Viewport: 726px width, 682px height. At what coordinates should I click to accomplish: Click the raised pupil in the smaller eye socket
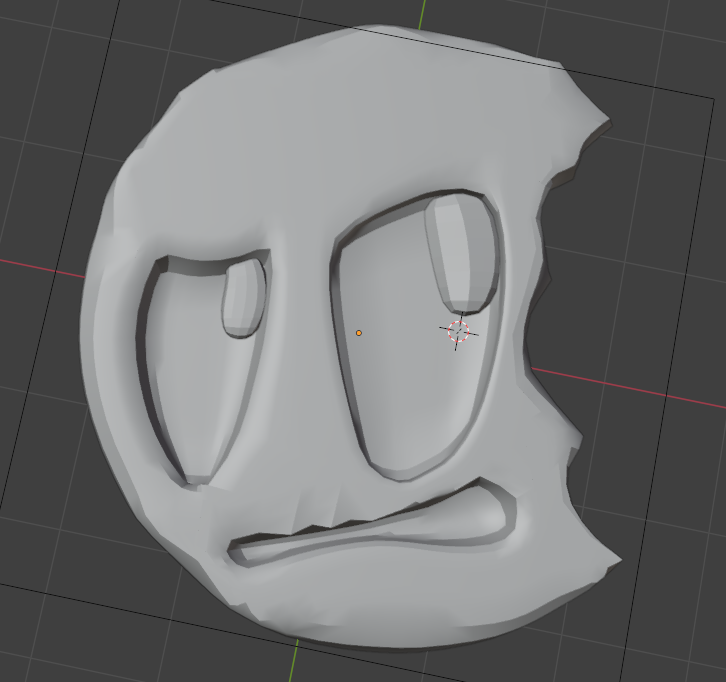pos(245,298)
